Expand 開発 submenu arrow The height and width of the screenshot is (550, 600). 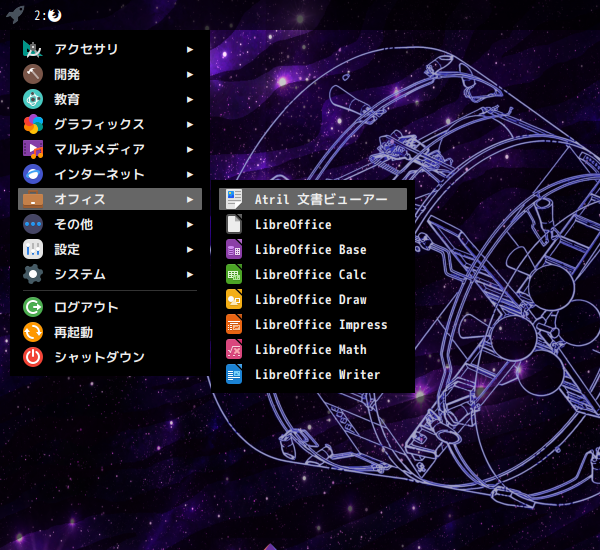190,74
